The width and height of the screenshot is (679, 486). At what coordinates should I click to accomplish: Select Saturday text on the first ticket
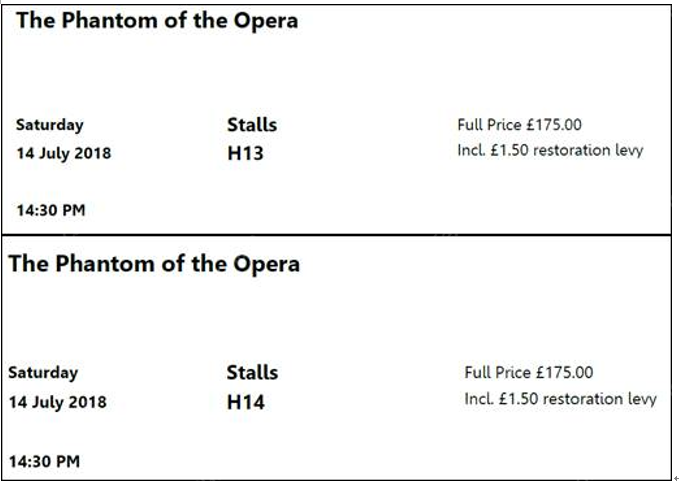(x=50, y=125)
